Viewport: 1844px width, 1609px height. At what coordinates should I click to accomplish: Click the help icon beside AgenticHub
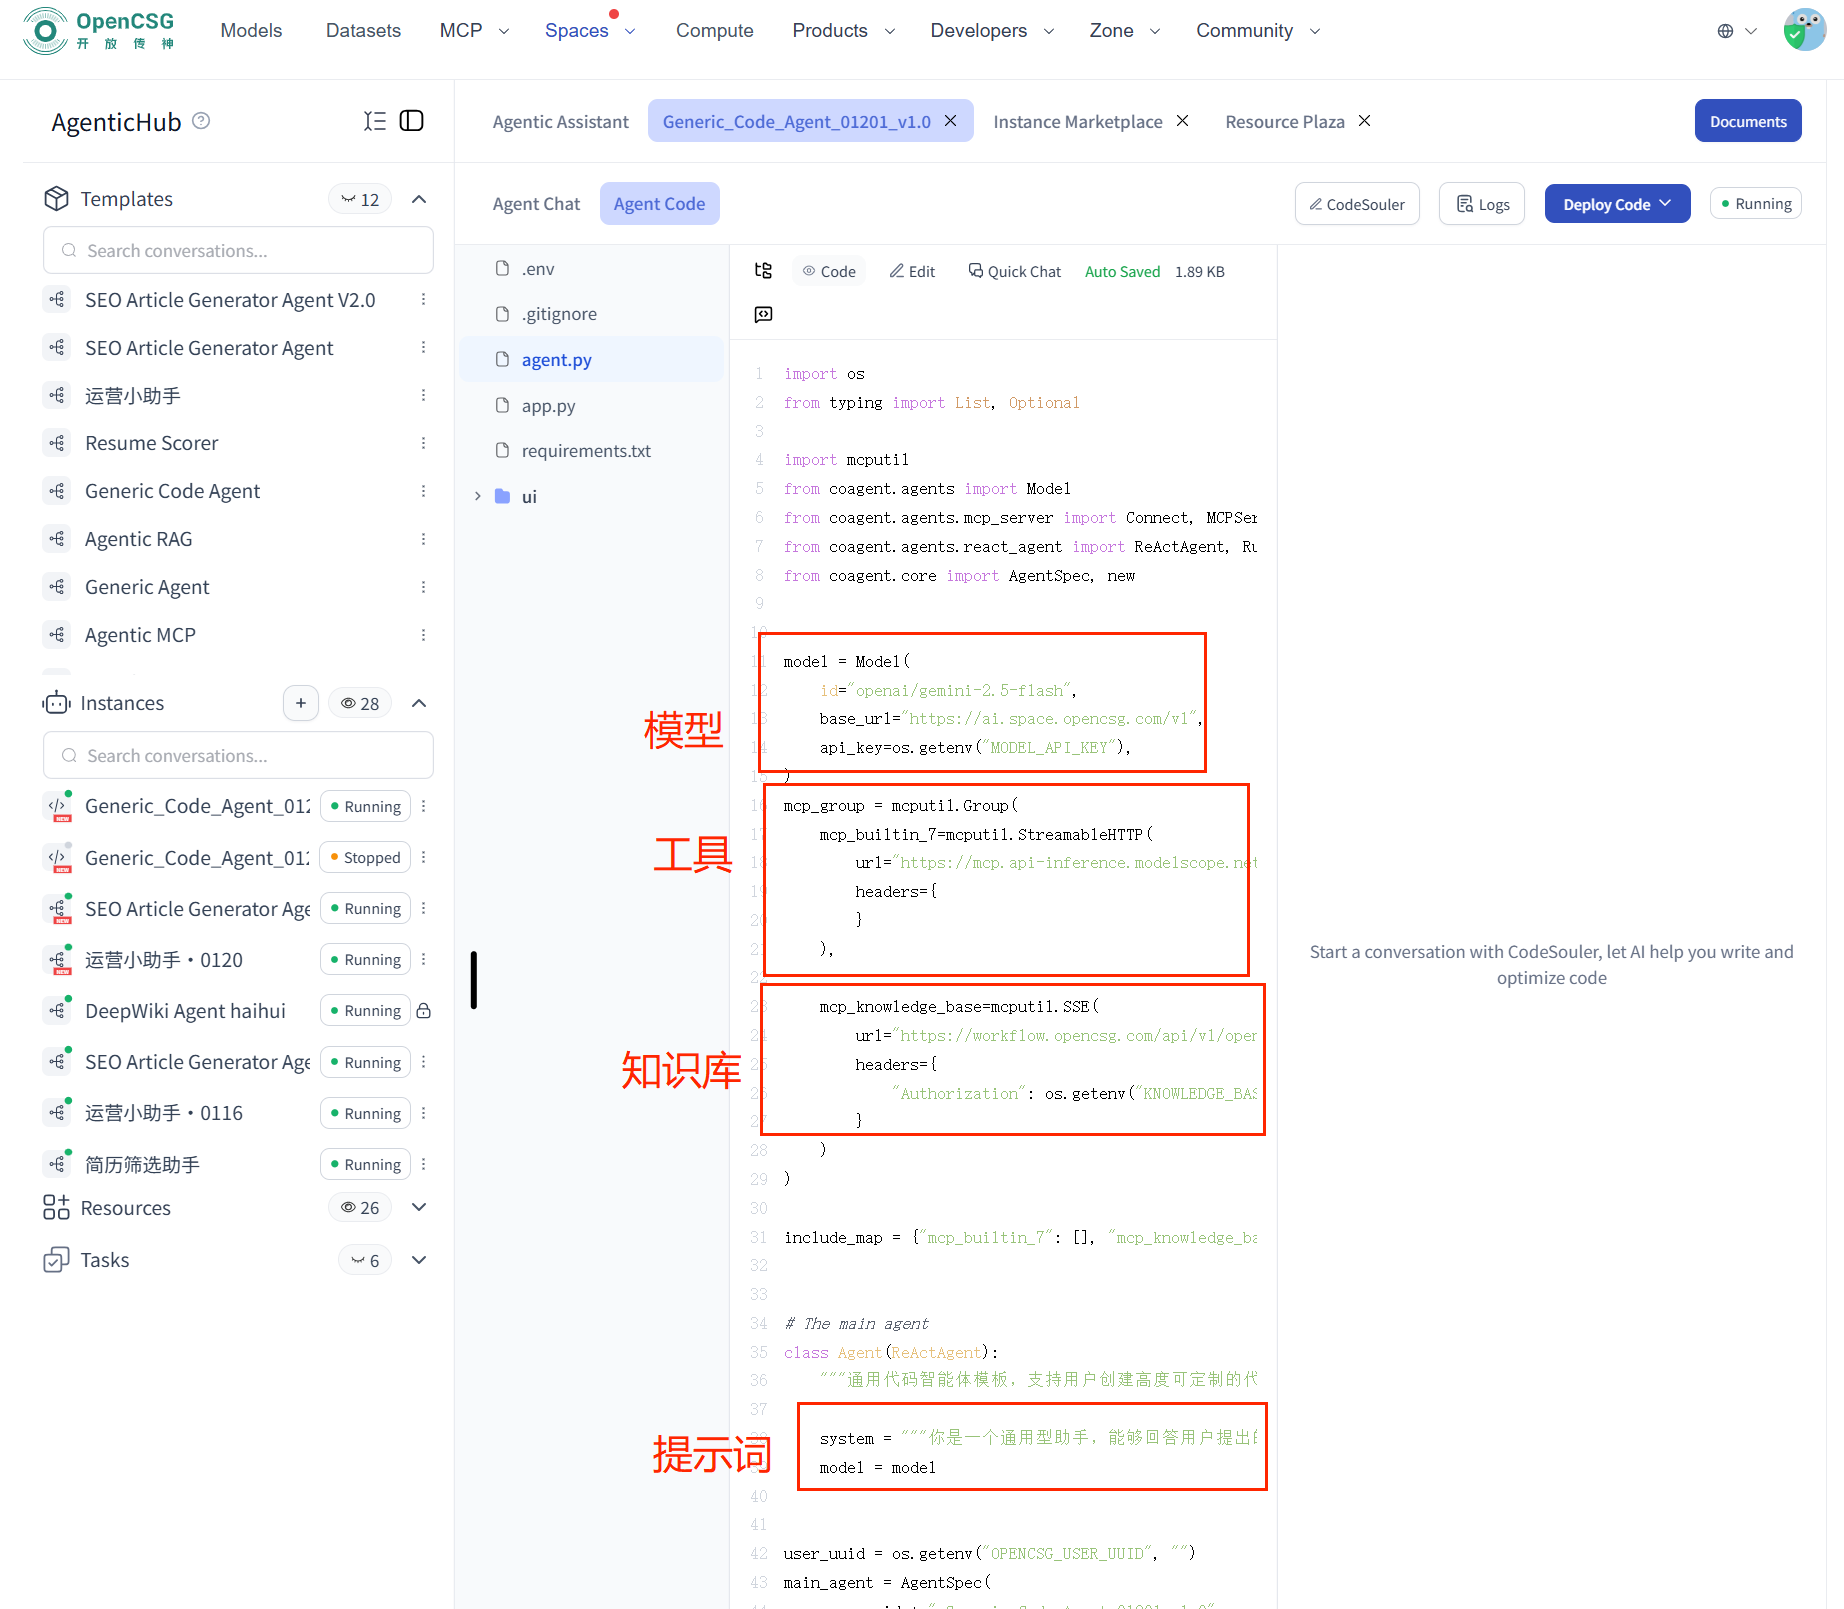[x=201, y=121]
